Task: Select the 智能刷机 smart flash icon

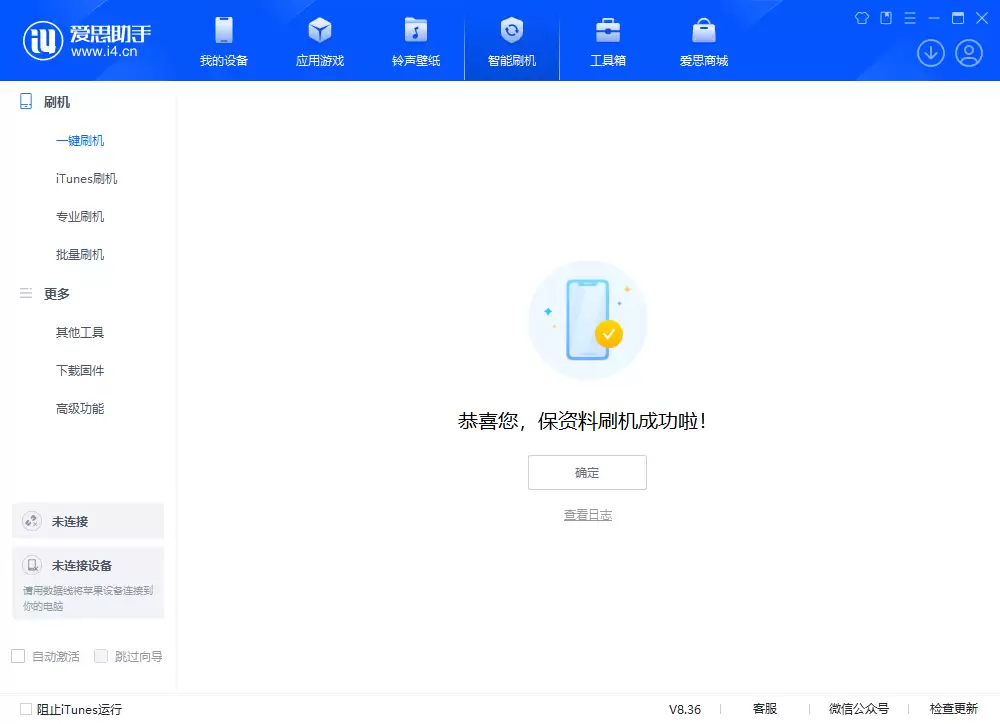Action: (511, 40)
